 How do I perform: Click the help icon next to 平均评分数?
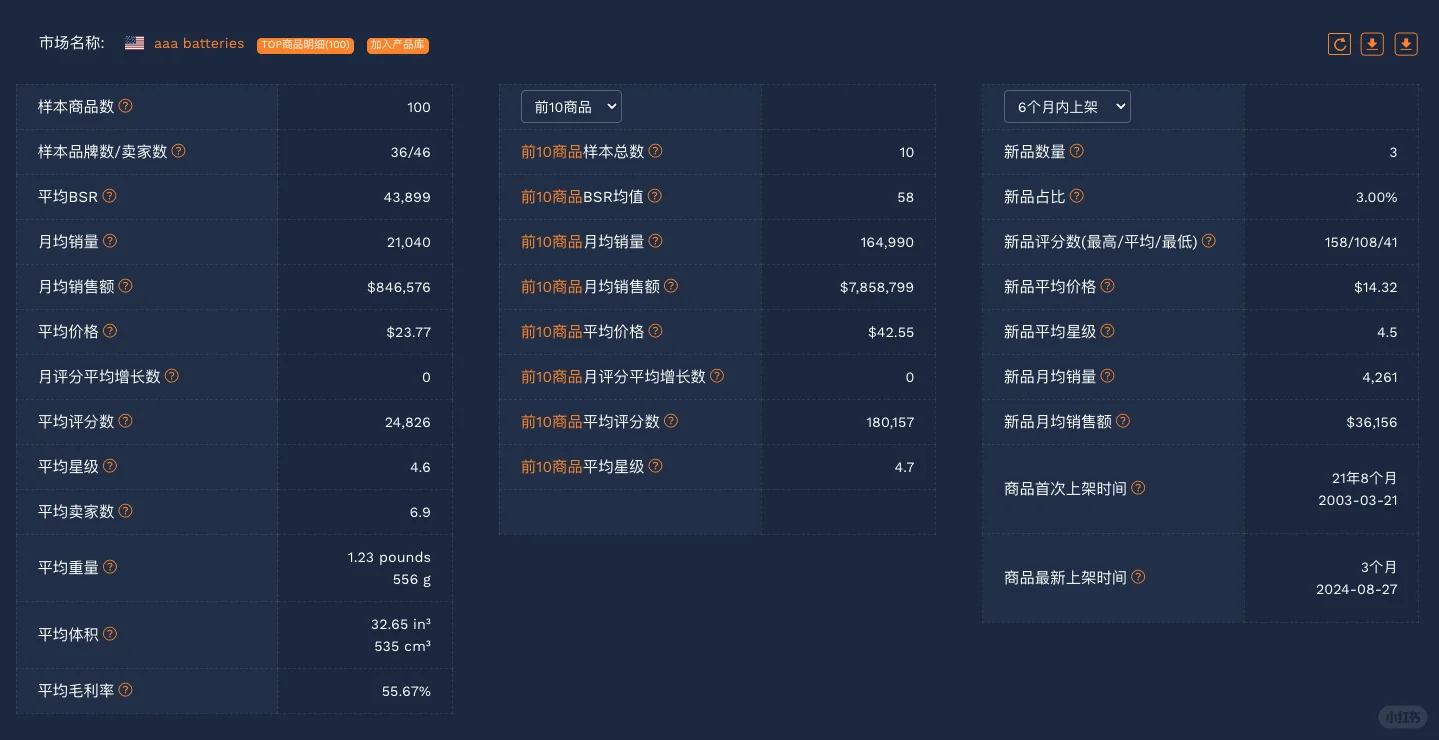coord(126,421)
